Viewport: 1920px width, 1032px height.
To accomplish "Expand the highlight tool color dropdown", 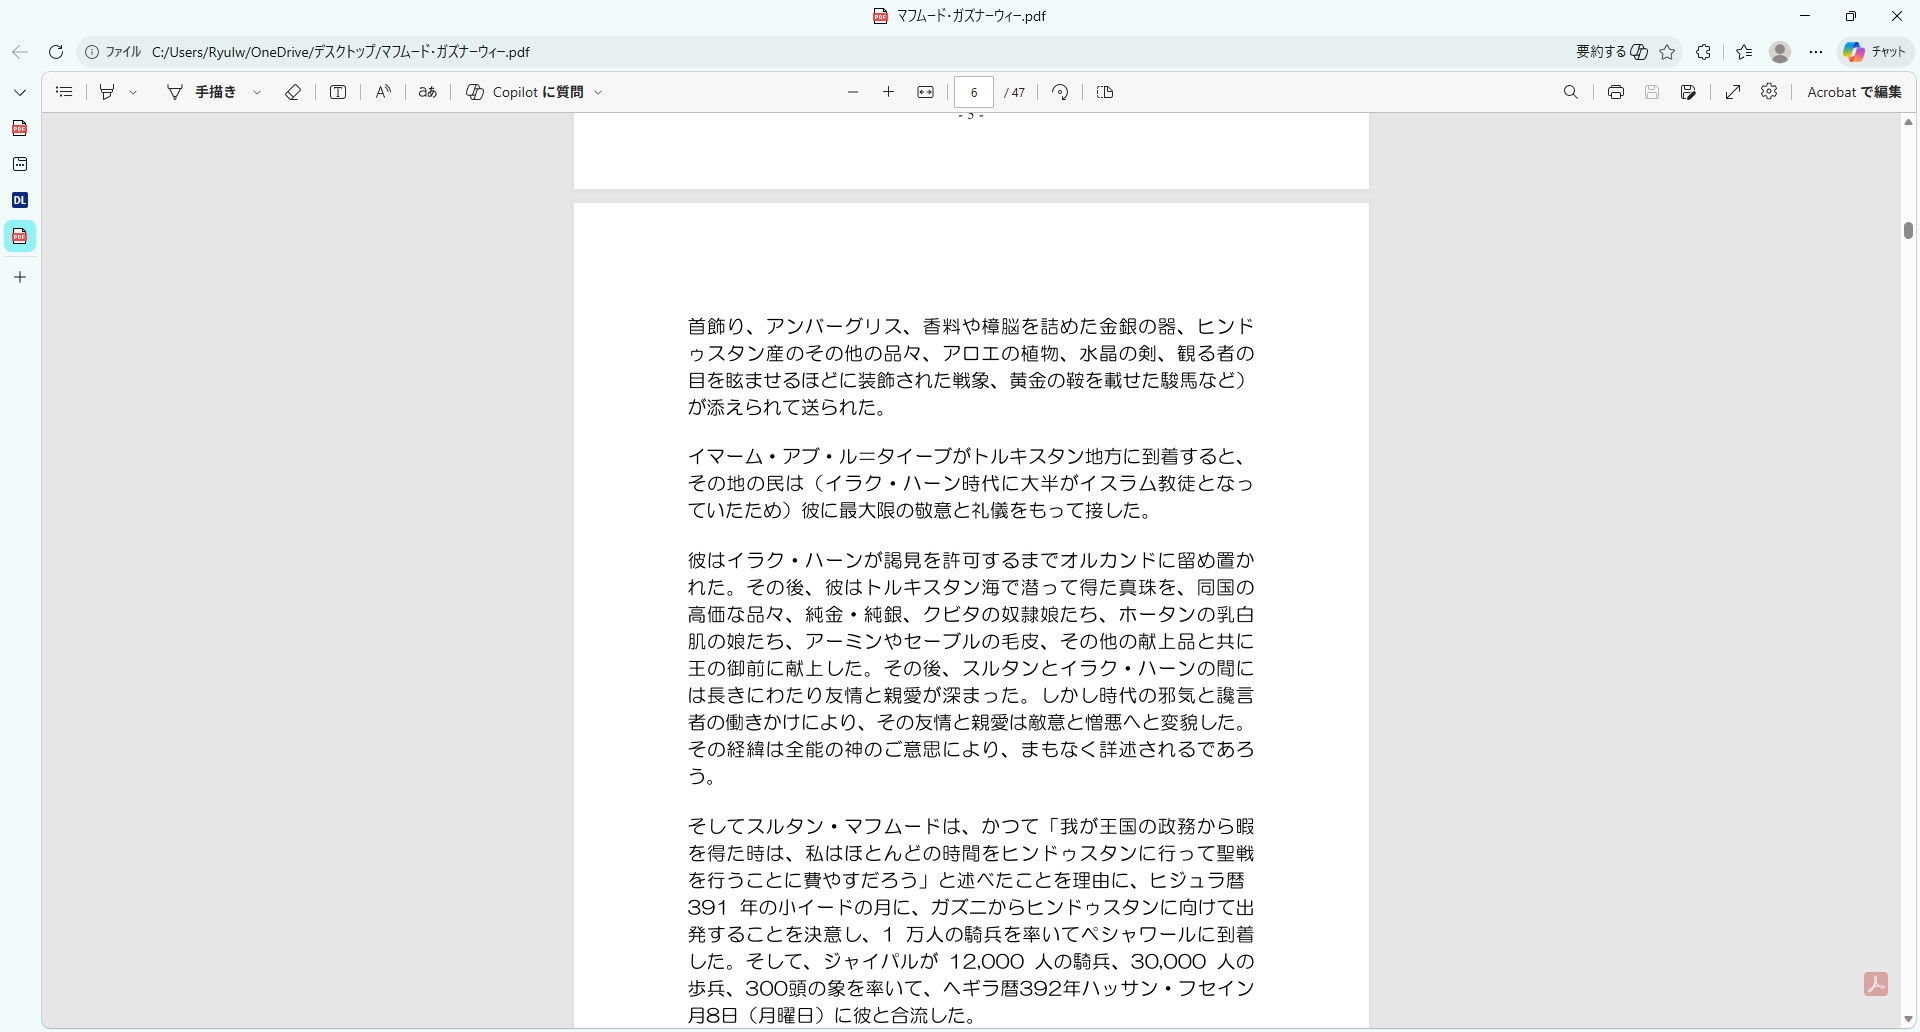I will click(133, 92).
